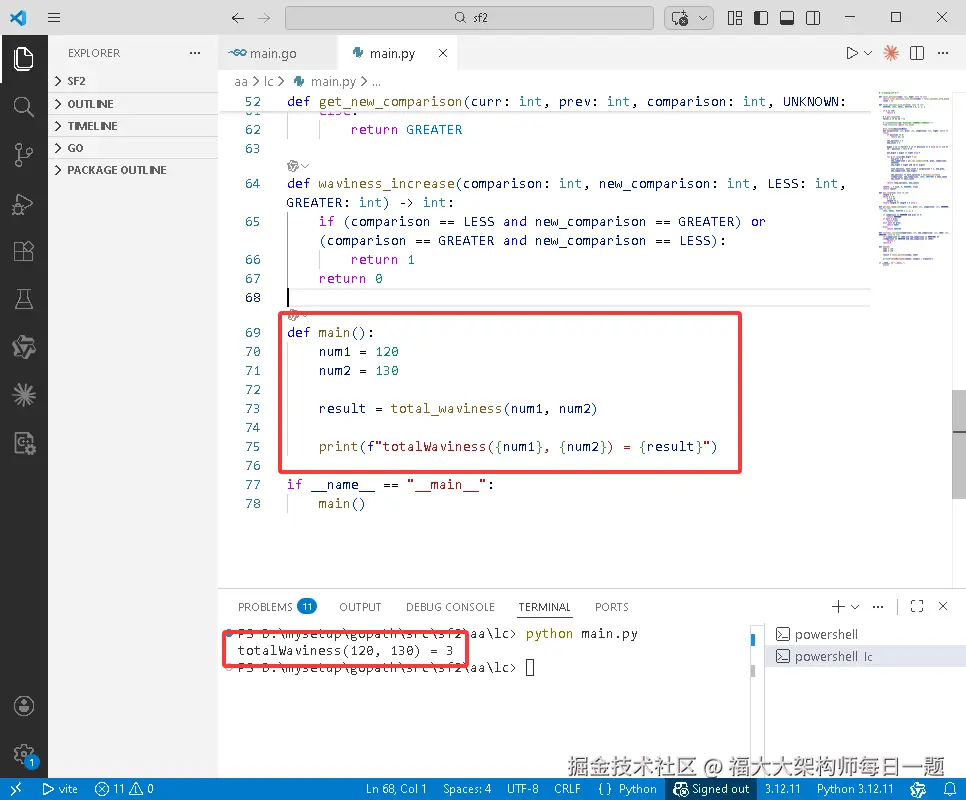
Task: Open the OUTPUT panel tab
Action: pyautogui.click(x=360, y=607)
